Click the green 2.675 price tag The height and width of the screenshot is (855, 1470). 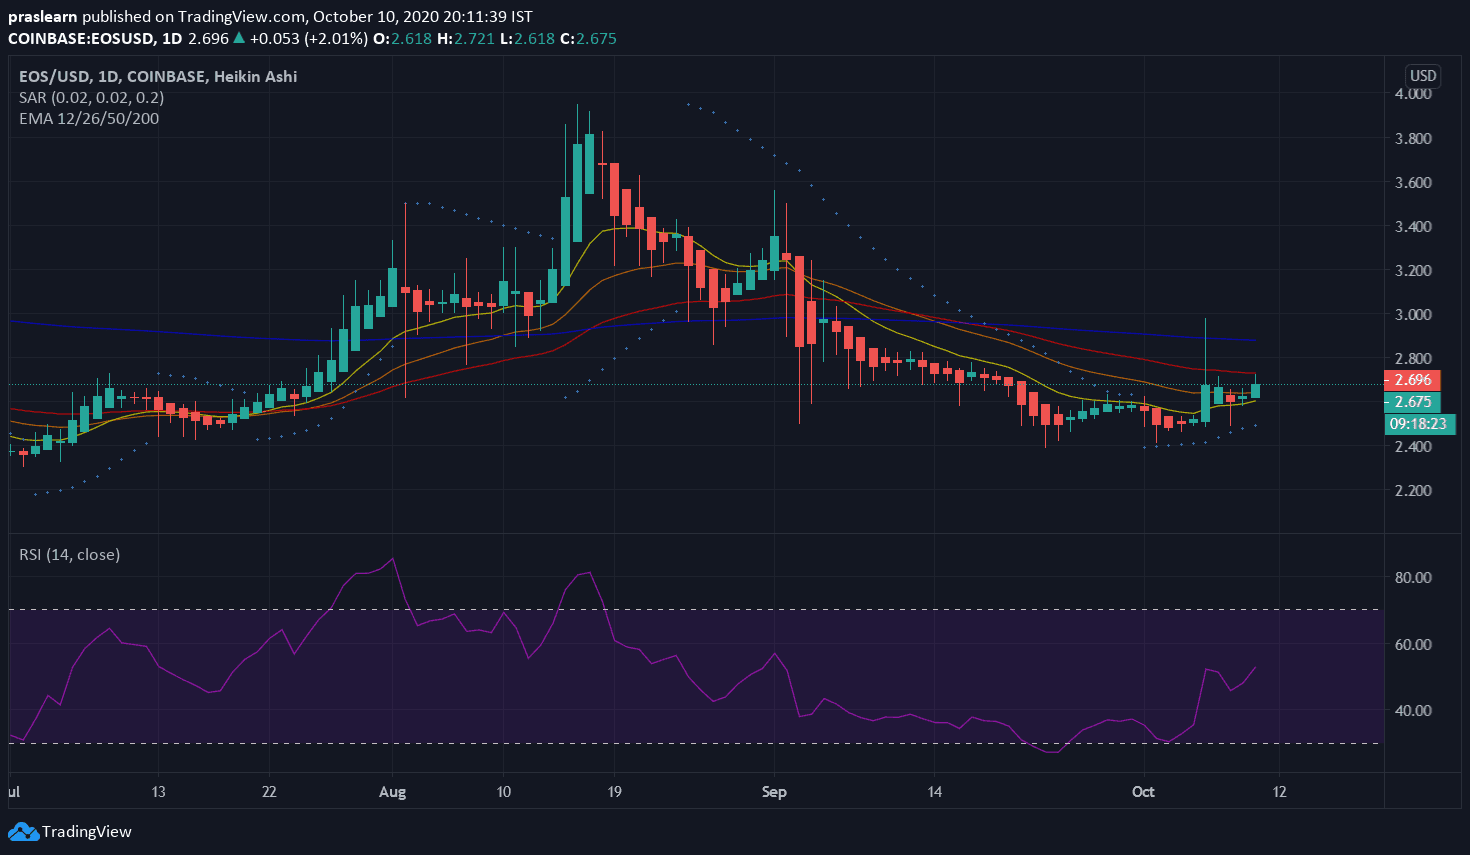click(x=1412, y=402)
